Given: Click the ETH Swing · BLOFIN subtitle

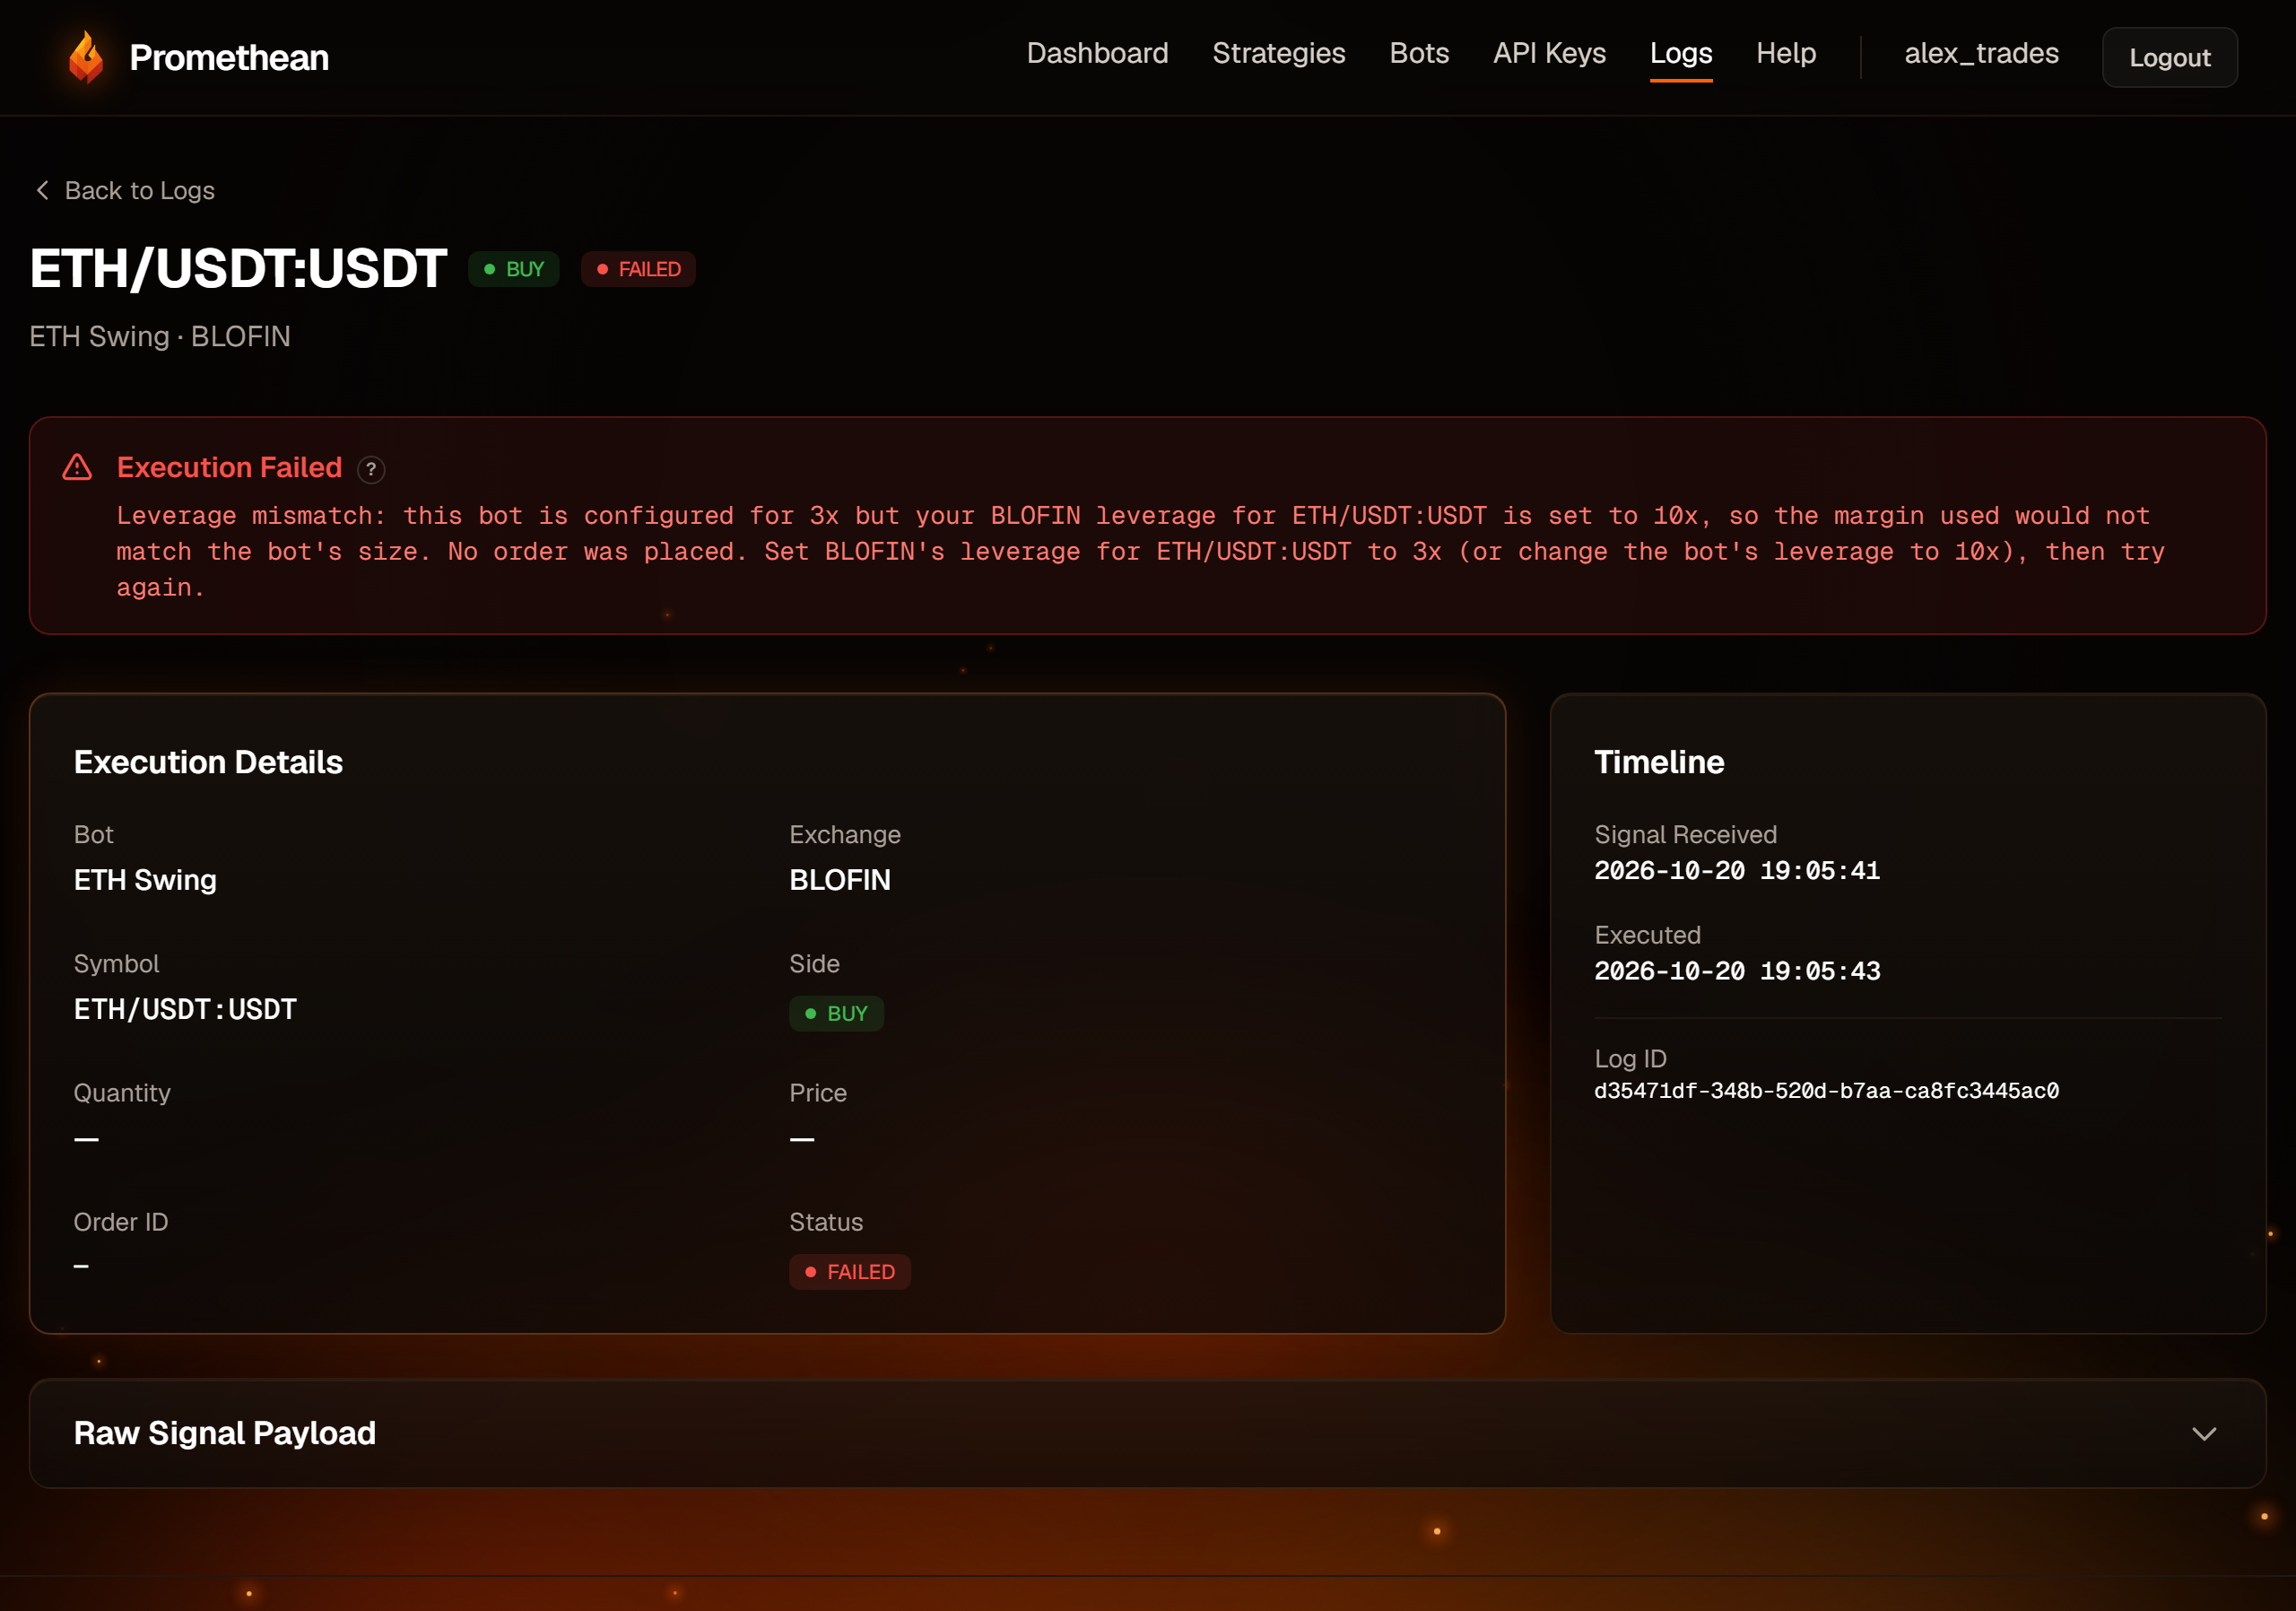Looking at the screenshot, I should pyautogui.click(x=160, y=337).
